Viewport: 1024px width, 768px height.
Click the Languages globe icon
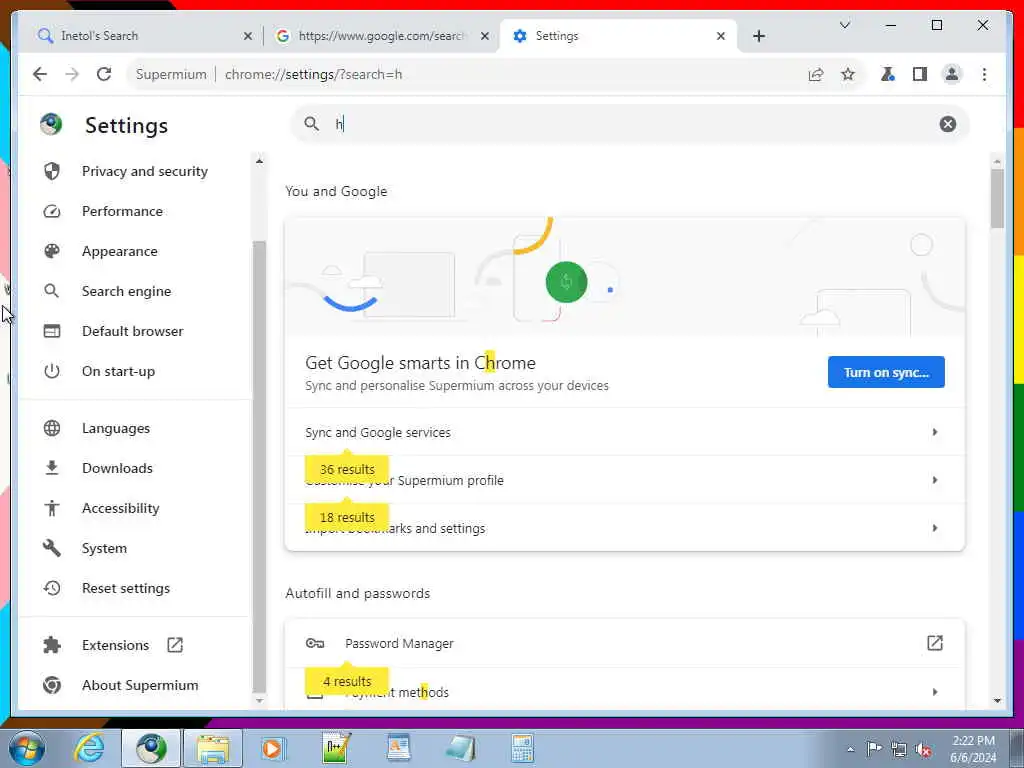click(52, 428)
